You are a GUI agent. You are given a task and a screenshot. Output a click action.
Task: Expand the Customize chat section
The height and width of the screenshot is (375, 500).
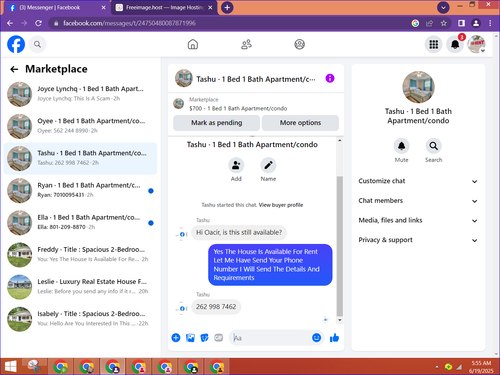pyautogui.click(x=418, y=181)
